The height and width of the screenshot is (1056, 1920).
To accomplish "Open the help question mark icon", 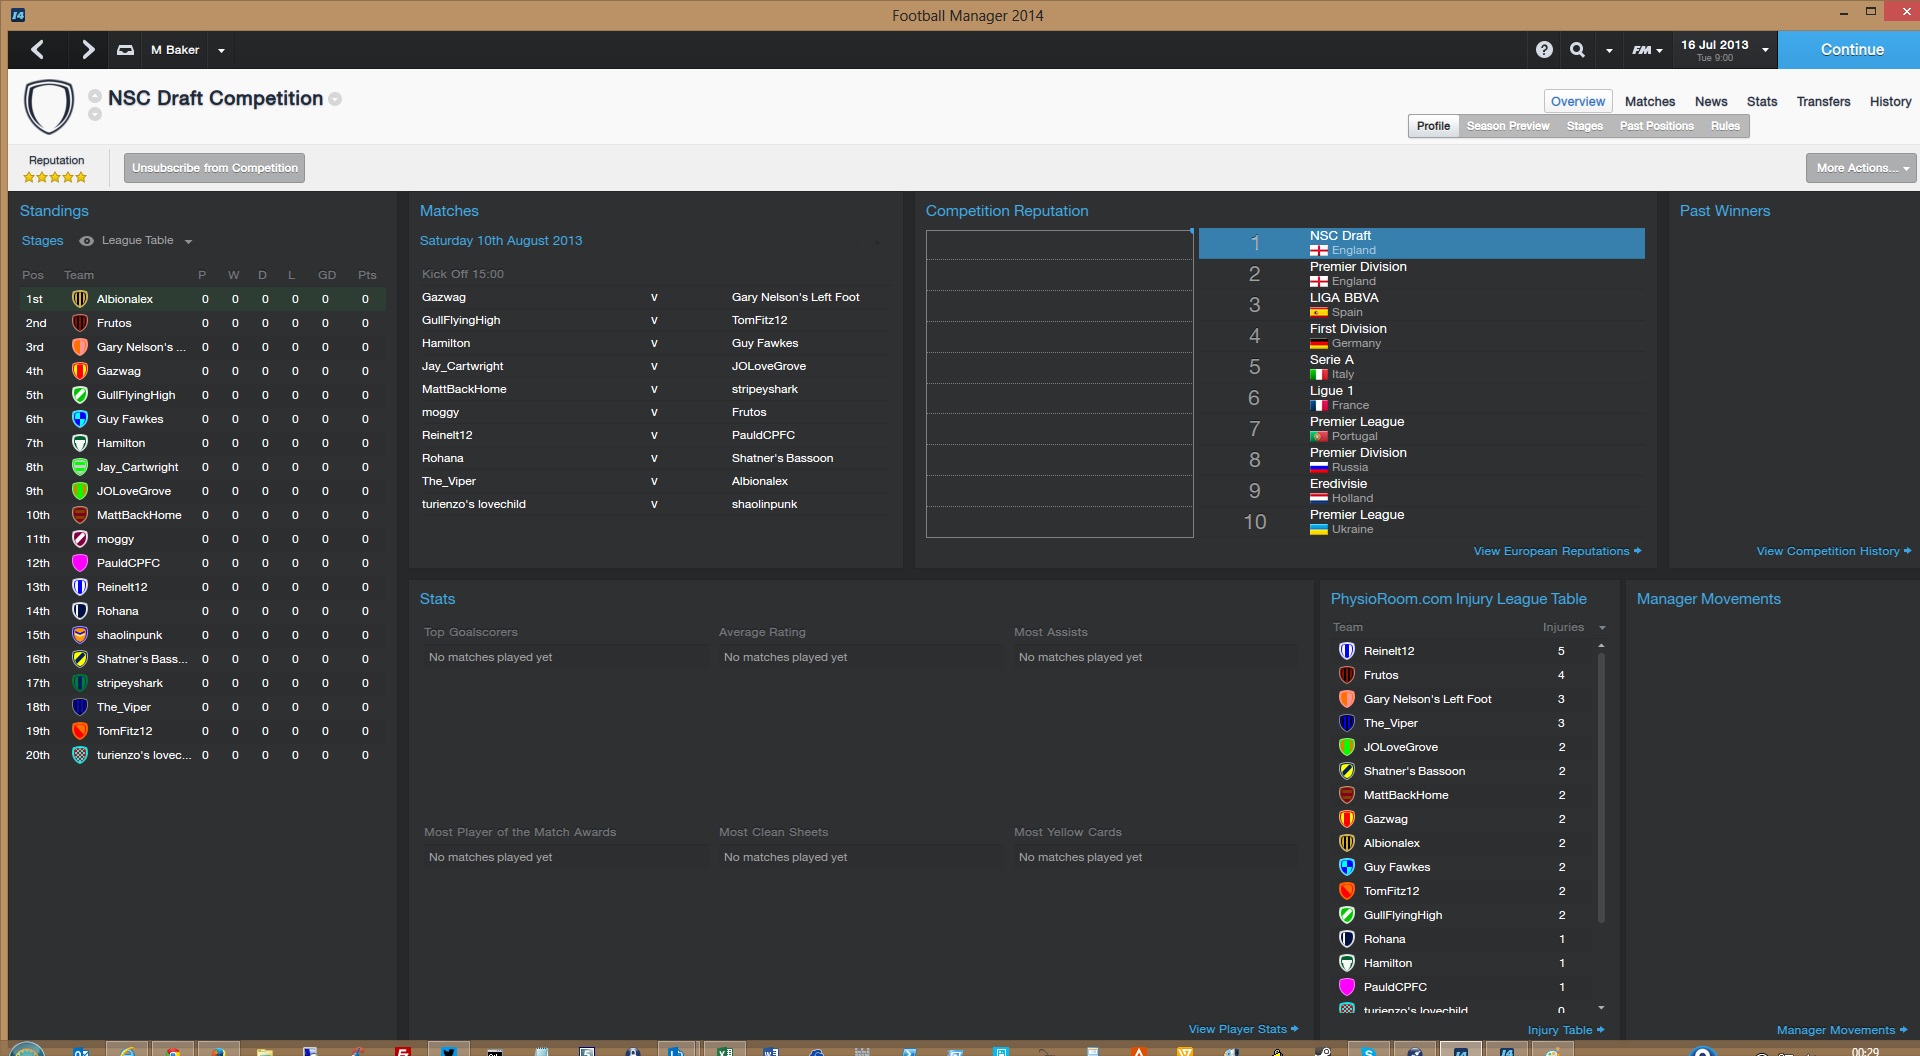I will click(x=1544, y=49).
